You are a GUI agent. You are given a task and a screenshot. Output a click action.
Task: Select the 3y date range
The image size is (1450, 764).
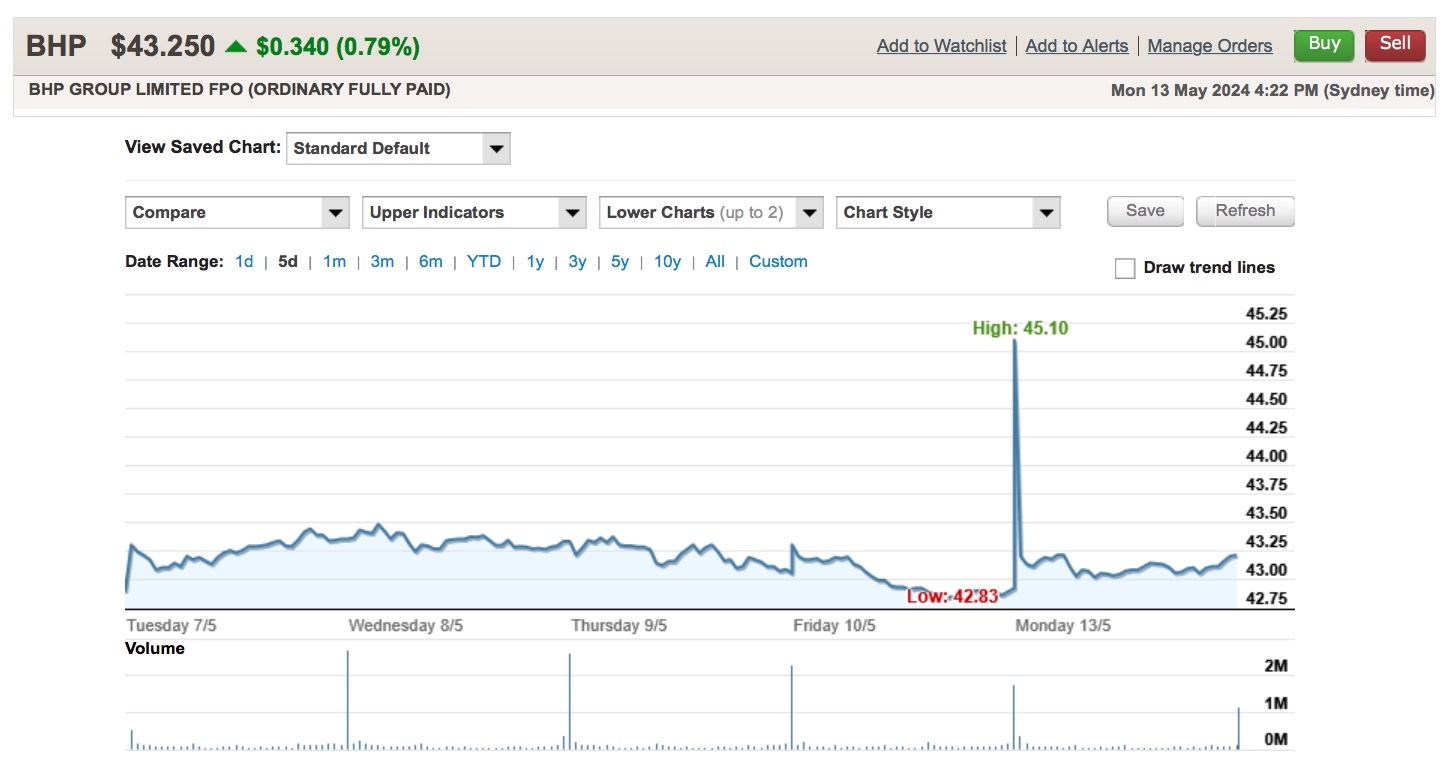577,262
